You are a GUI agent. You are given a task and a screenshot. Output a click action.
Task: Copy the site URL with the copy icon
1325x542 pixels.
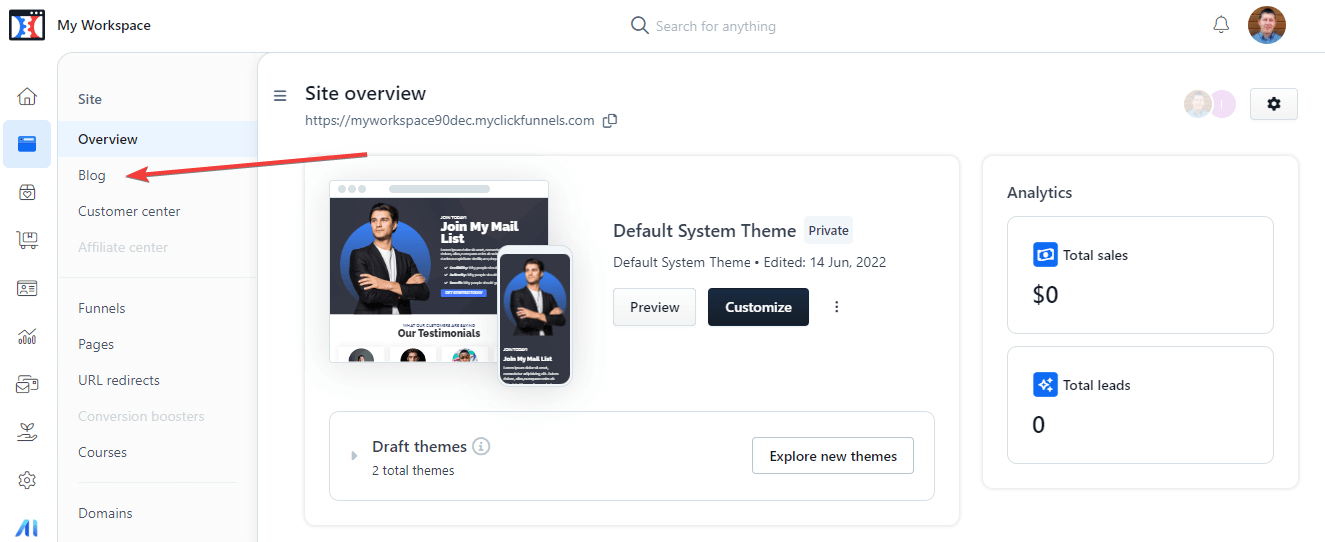pos(610,120)
